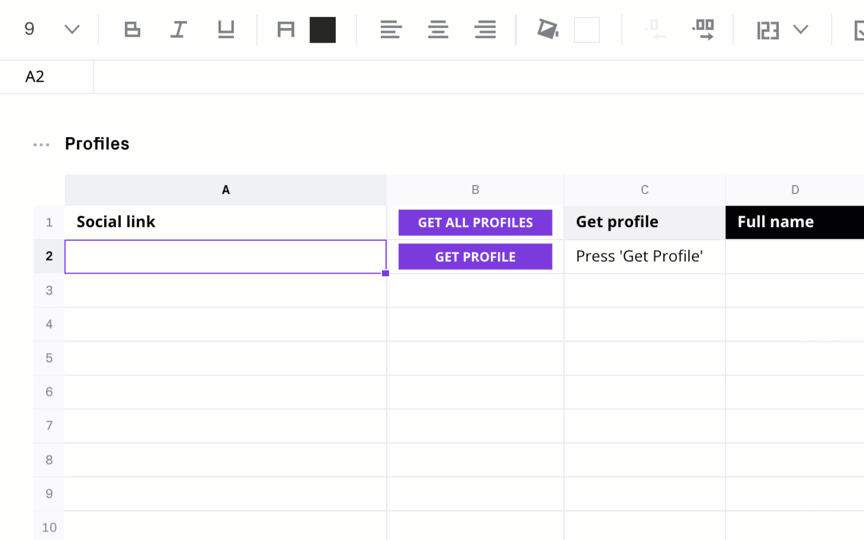864x540 pixels.
Task: Center align the cell text
Action: point(438,29)
